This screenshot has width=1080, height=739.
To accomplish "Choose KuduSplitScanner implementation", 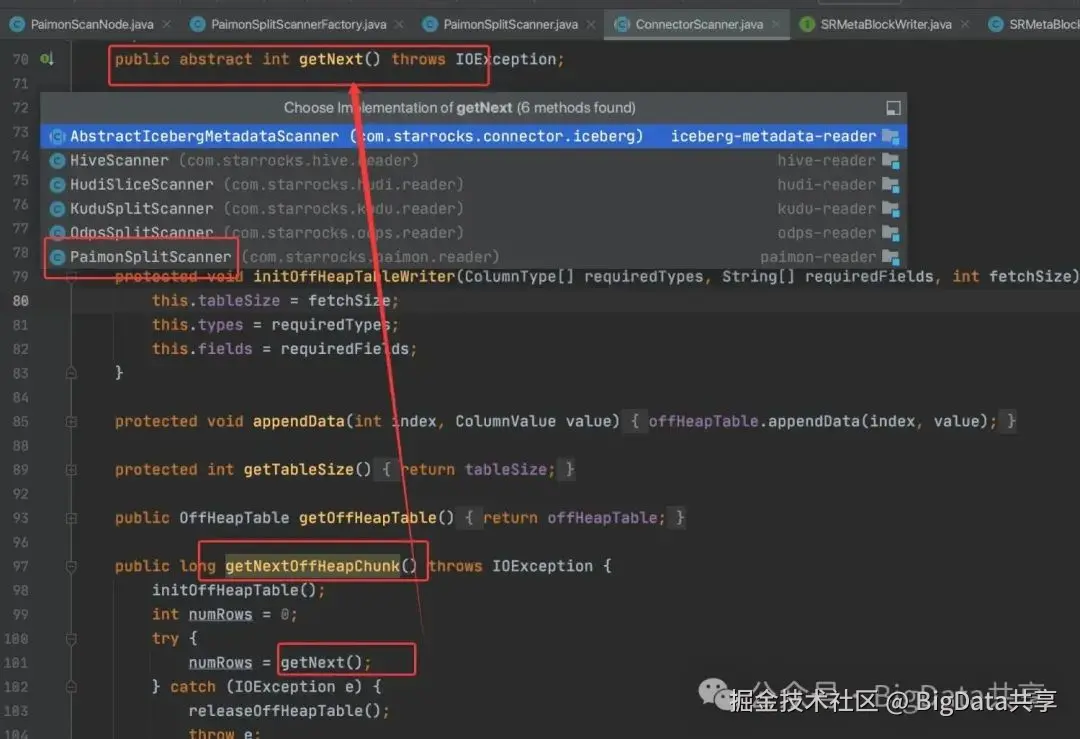I will pos(473,208).
